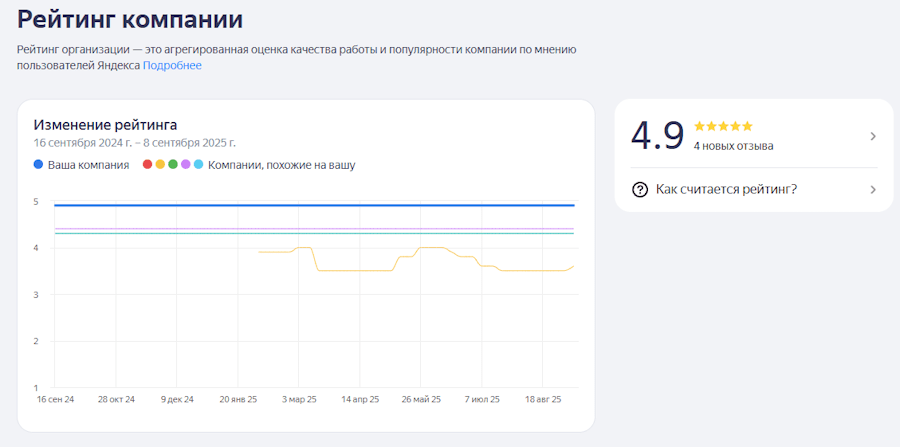Viewport: 900px width, 447px height.
Task: Click the 26 май 25 axis label
Action: 421,399
